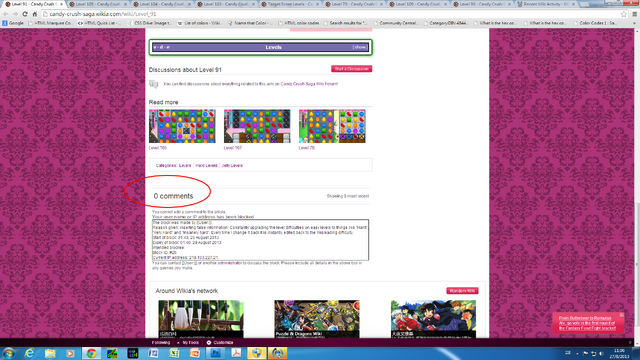Viewport: 640px width, 360px height.
Task: Open the Start menu orb
Action: 9,353
